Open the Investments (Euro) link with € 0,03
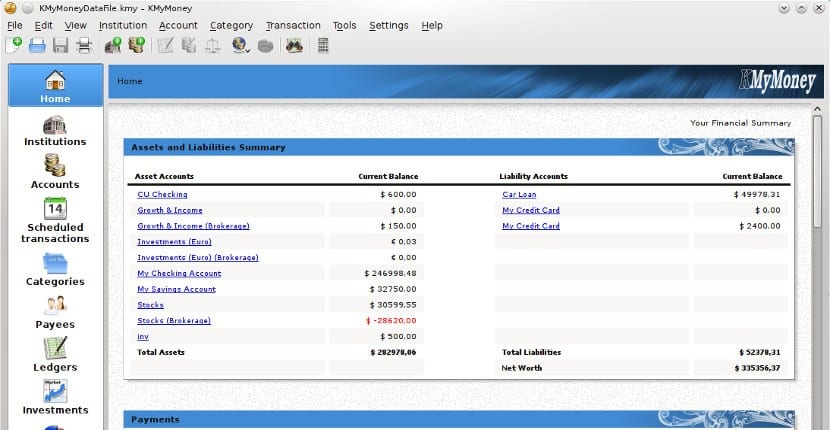Viewport: 830px width, 430px height. [174, 242]
